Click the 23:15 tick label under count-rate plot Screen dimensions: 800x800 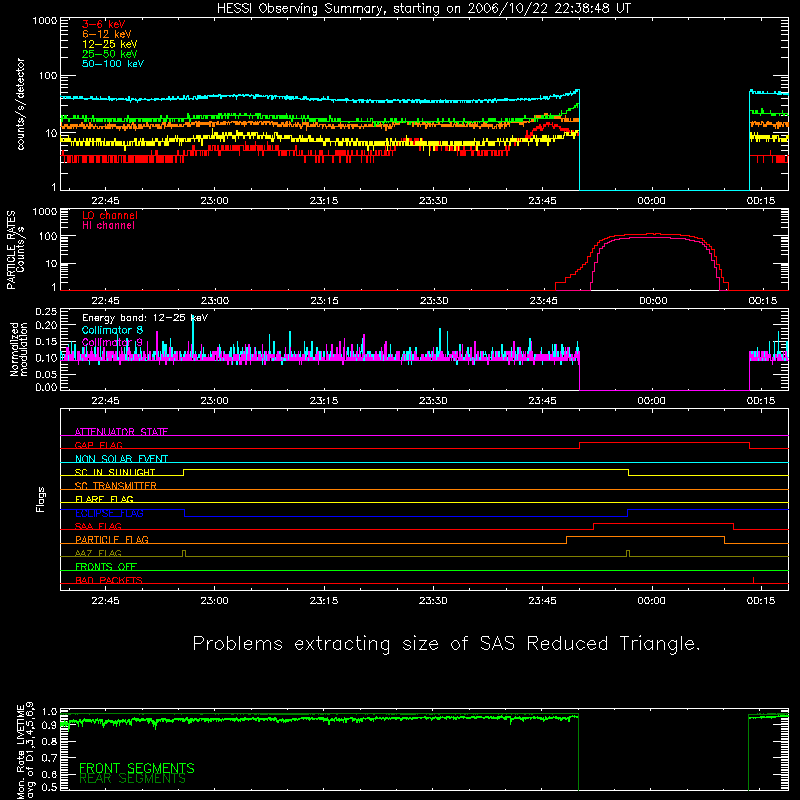[323, 201]
